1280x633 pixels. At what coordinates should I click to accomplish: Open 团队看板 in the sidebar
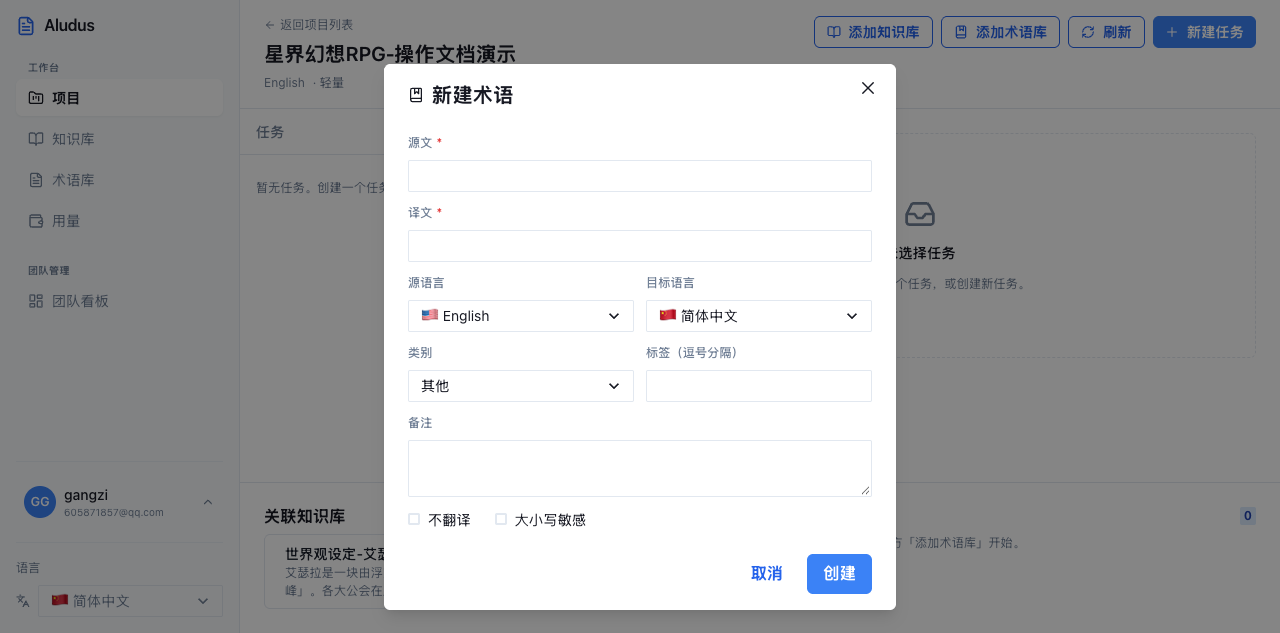click(119, 301)
